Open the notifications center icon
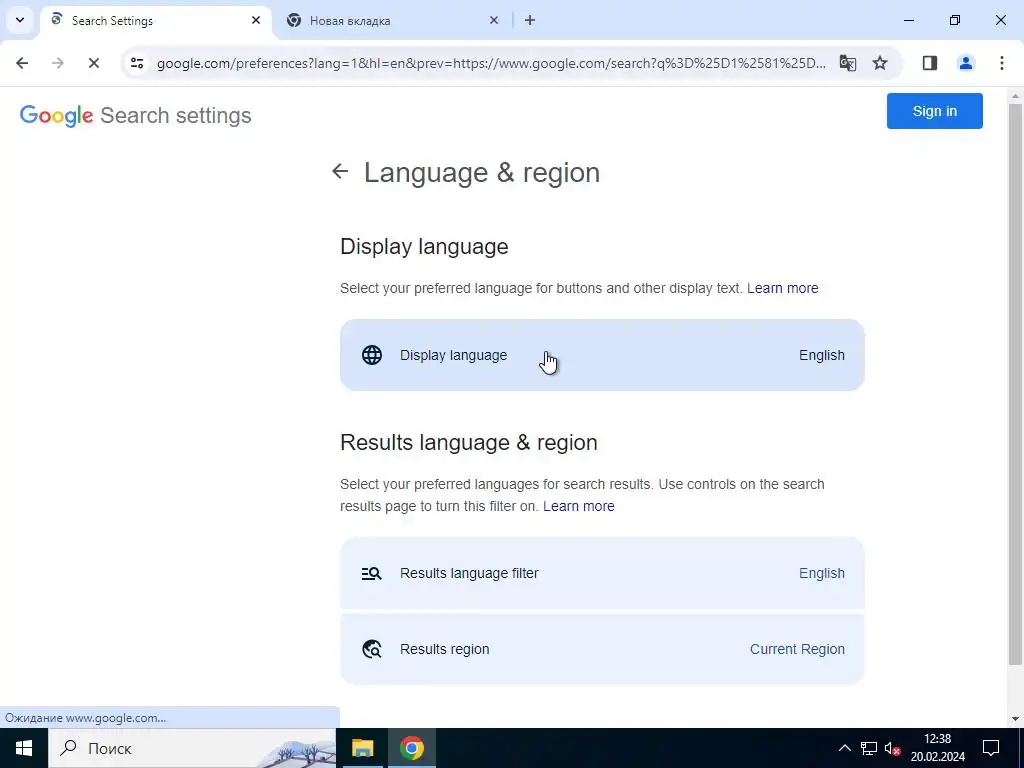The height and width of the screenshot is (768, 1024). [991, 748]
